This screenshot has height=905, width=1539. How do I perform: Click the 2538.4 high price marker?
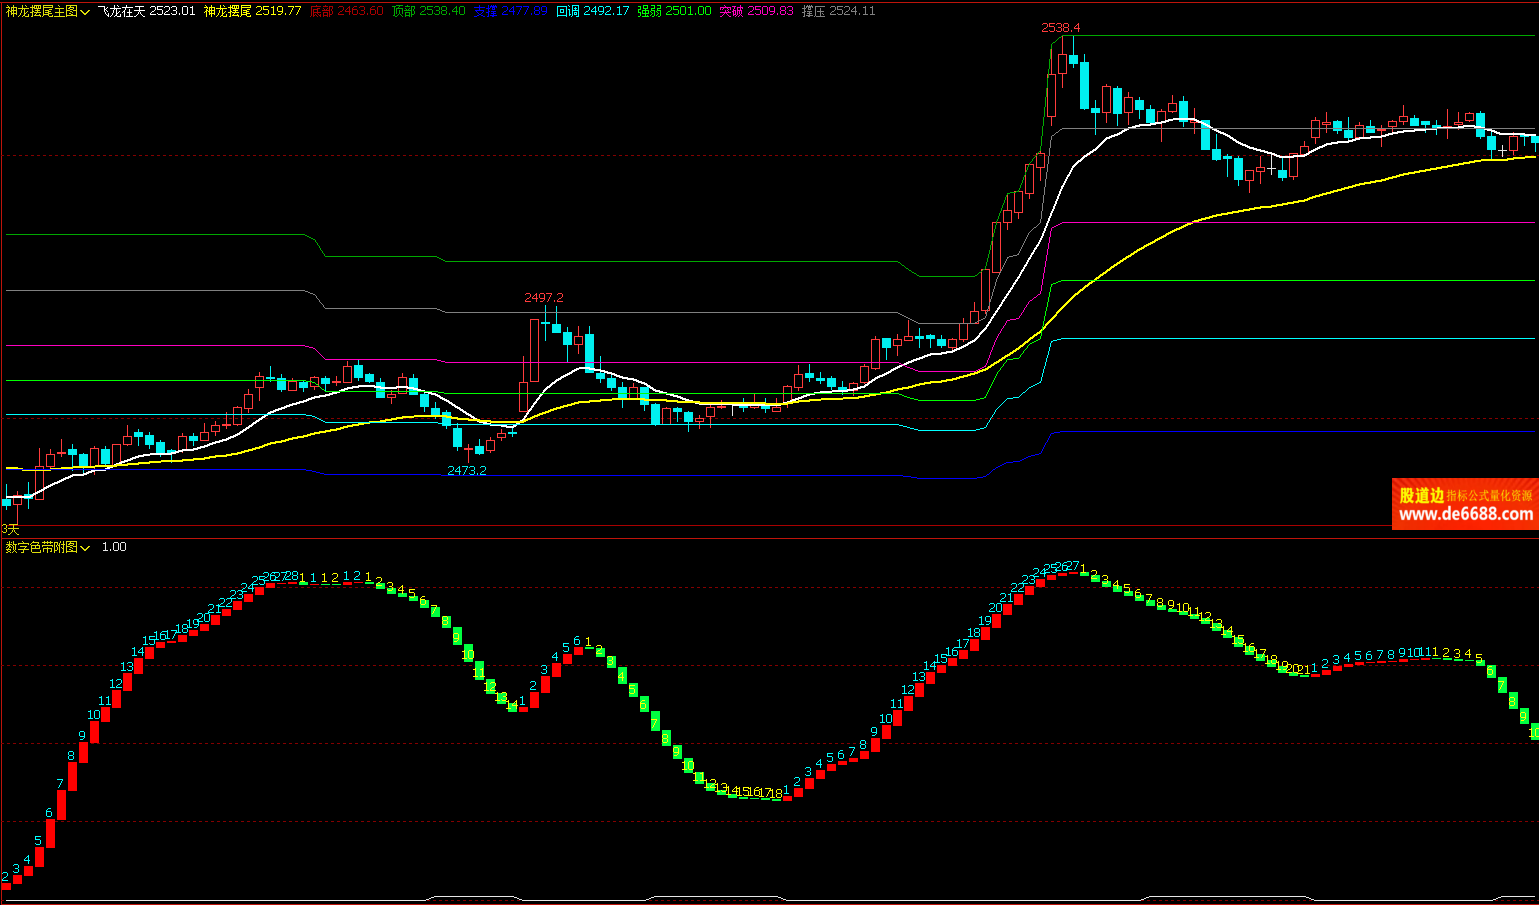(1060, 28)
